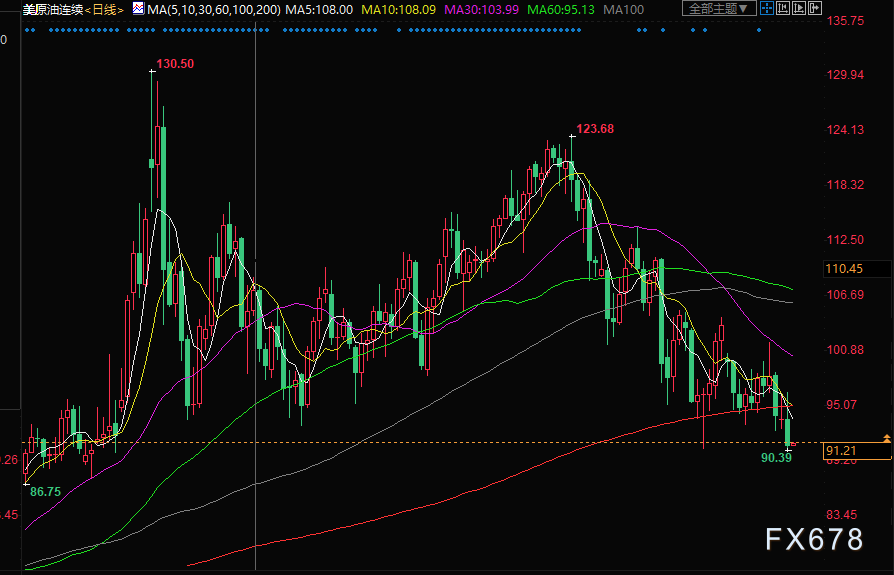
Task: Click the 112.50 price axis label
Action: (x=846, y=240)
